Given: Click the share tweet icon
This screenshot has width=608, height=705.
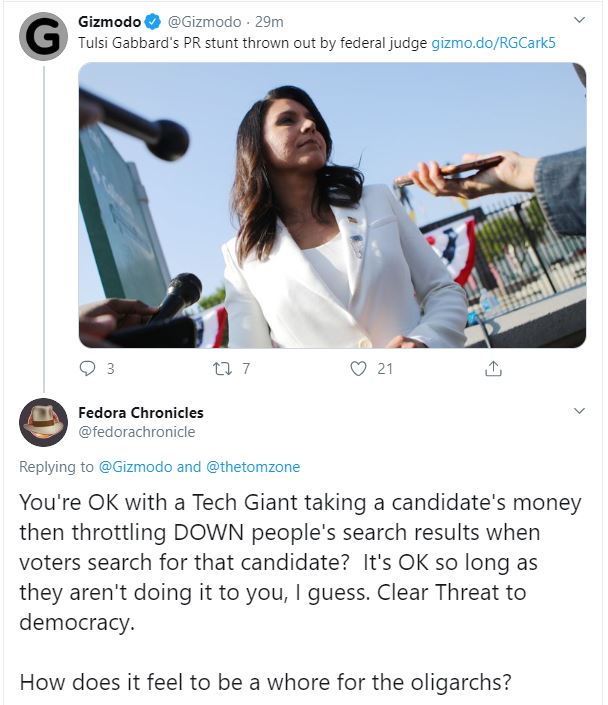Looking at the screenshot, I should (492, 368).
